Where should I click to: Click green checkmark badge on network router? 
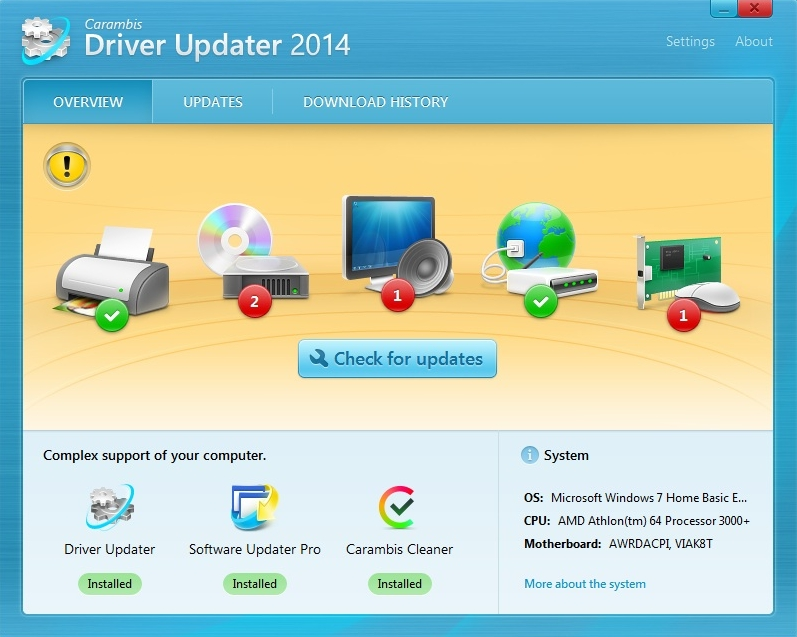pyautogui.click(x=541, y=301)
